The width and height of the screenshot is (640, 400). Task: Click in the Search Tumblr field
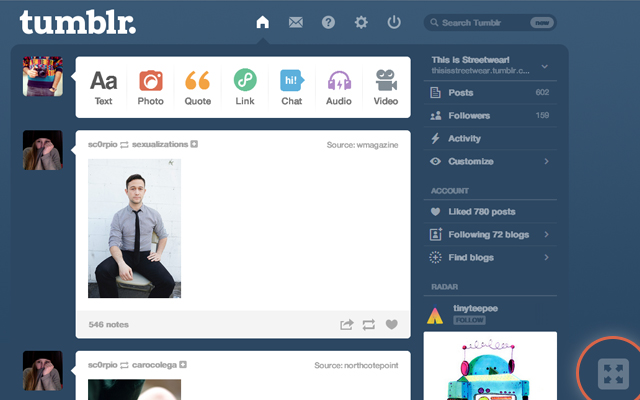pos(490,22)
